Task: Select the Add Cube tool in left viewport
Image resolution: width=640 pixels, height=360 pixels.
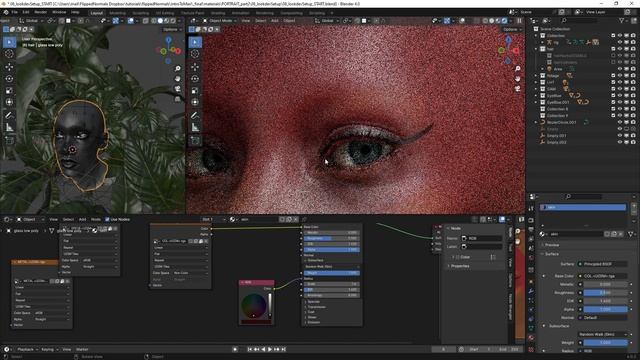Action: coord(9,140)
